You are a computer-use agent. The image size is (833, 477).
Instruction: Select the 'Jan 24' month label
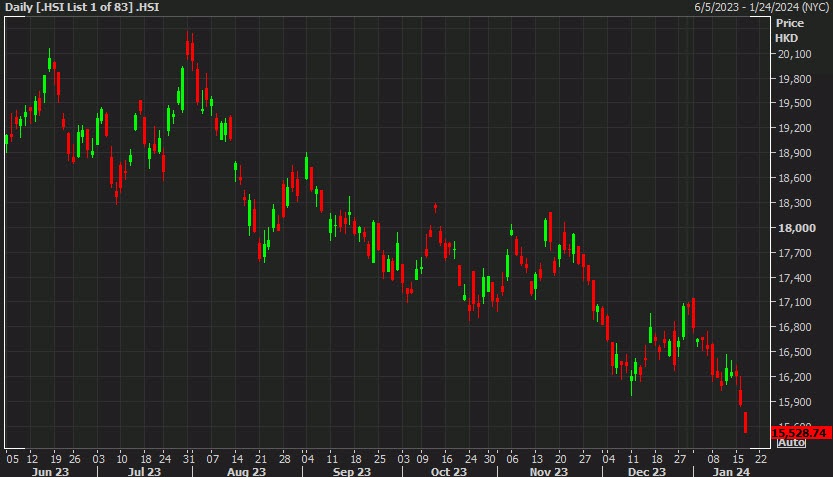pyautogui.click(x=731, y=471)
